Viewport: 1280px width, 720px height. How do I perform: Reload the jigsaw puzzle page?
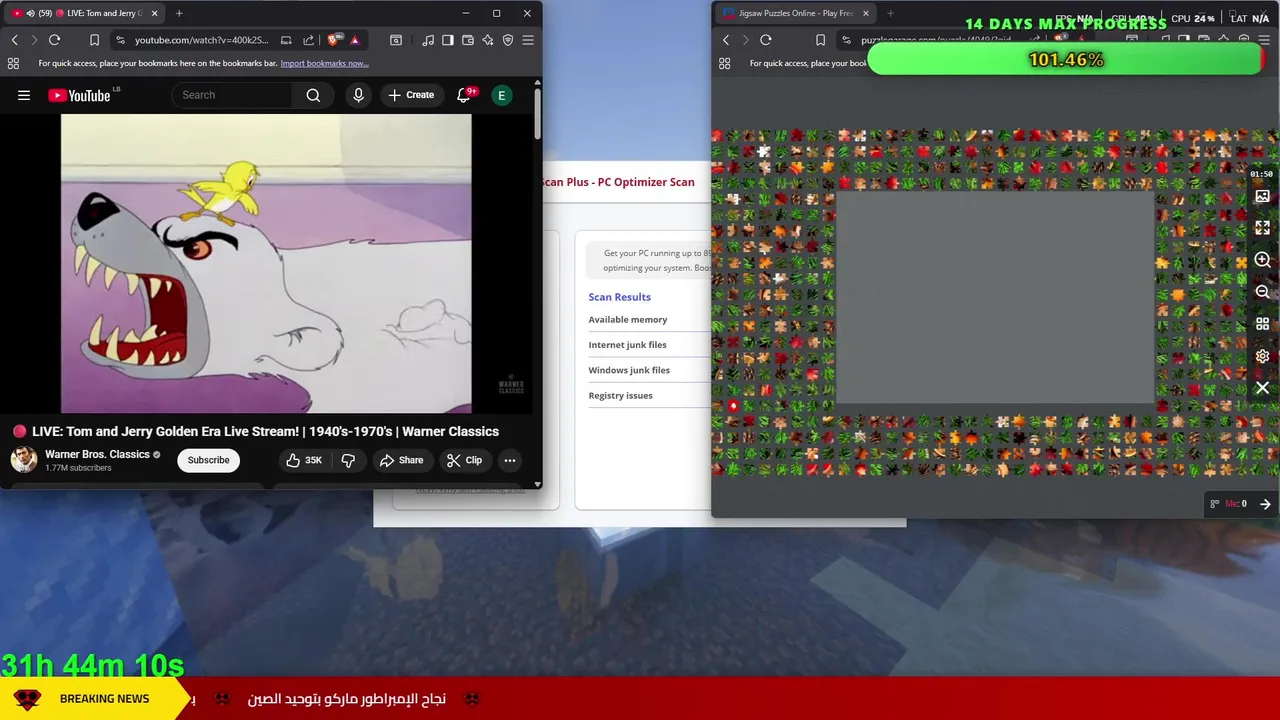766,40
